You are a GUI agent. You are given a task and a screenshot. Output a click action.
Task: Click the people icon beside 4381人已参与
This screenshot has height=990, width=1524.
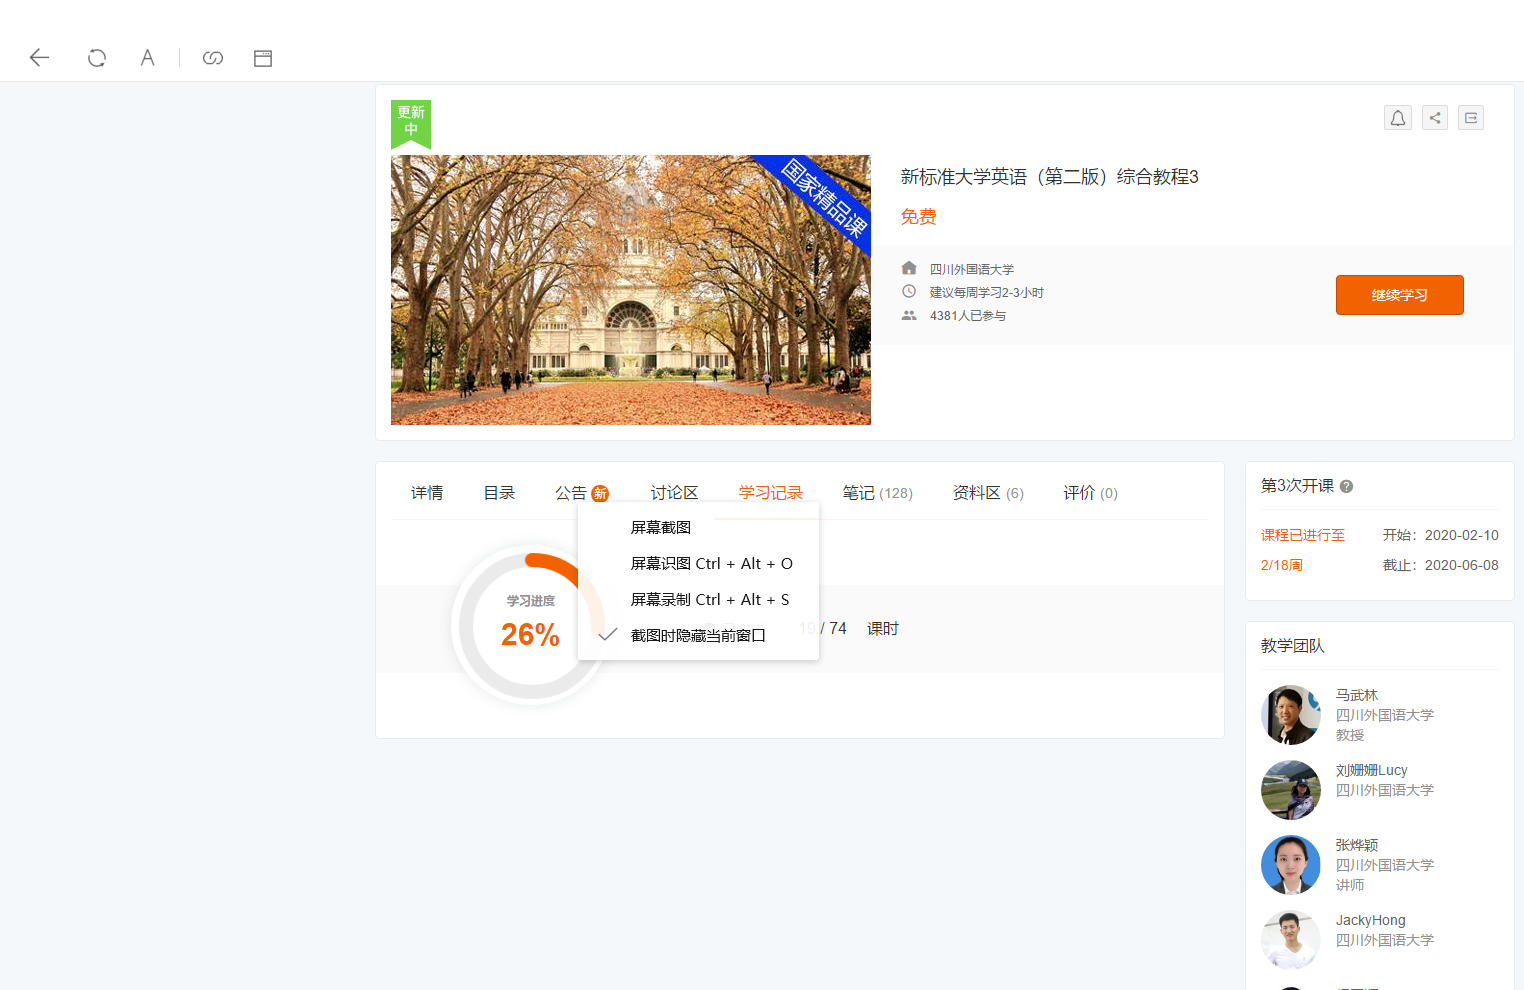click(909, 315)
